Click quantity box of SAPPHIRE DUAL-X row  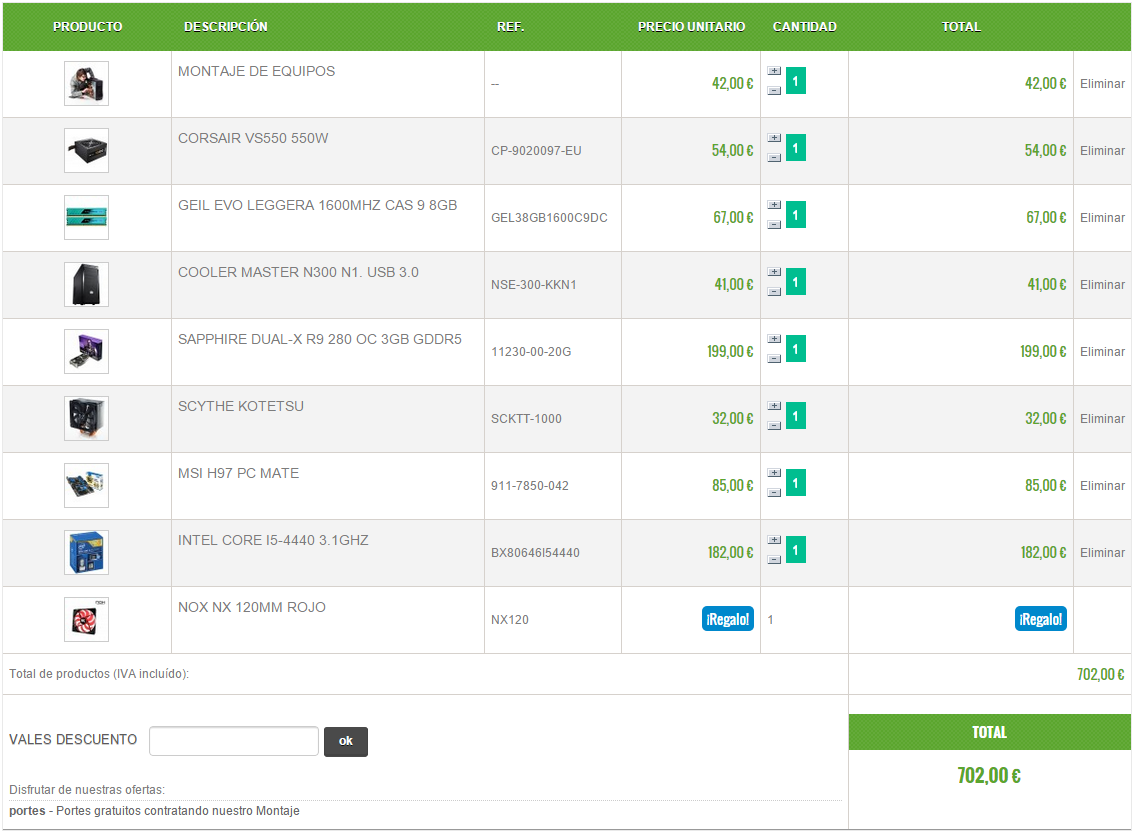[x=795, y=349]
